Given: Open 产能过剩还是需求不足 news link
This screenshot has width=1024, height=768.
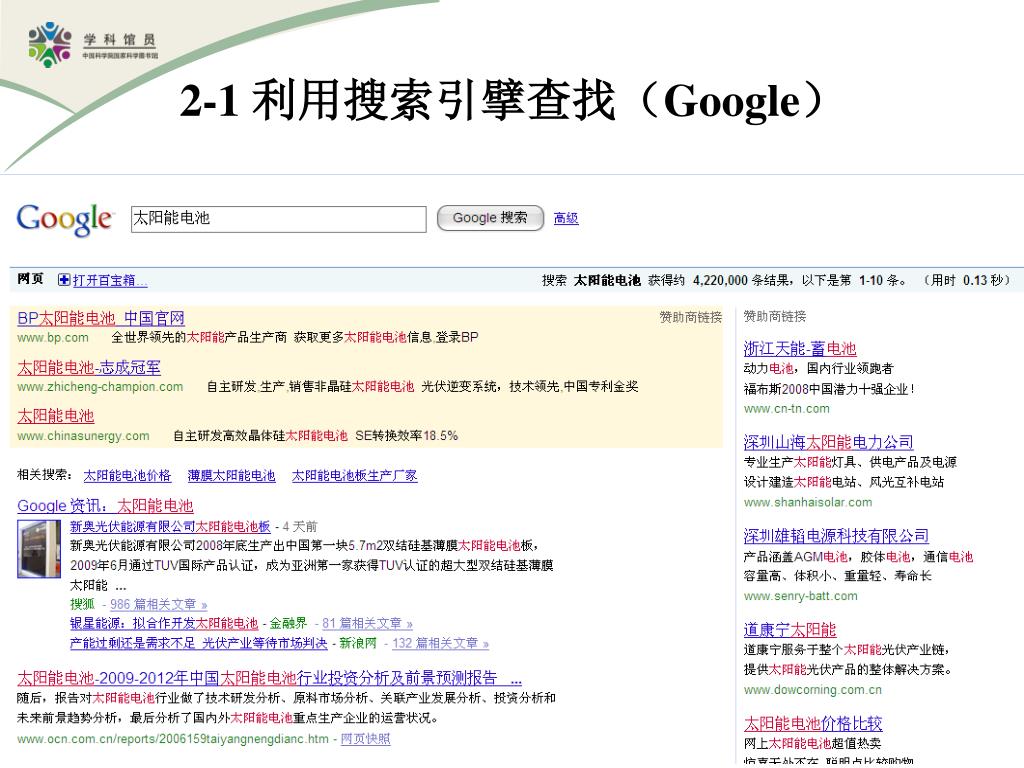Looking at the screenshot, I should coord(199,643).
